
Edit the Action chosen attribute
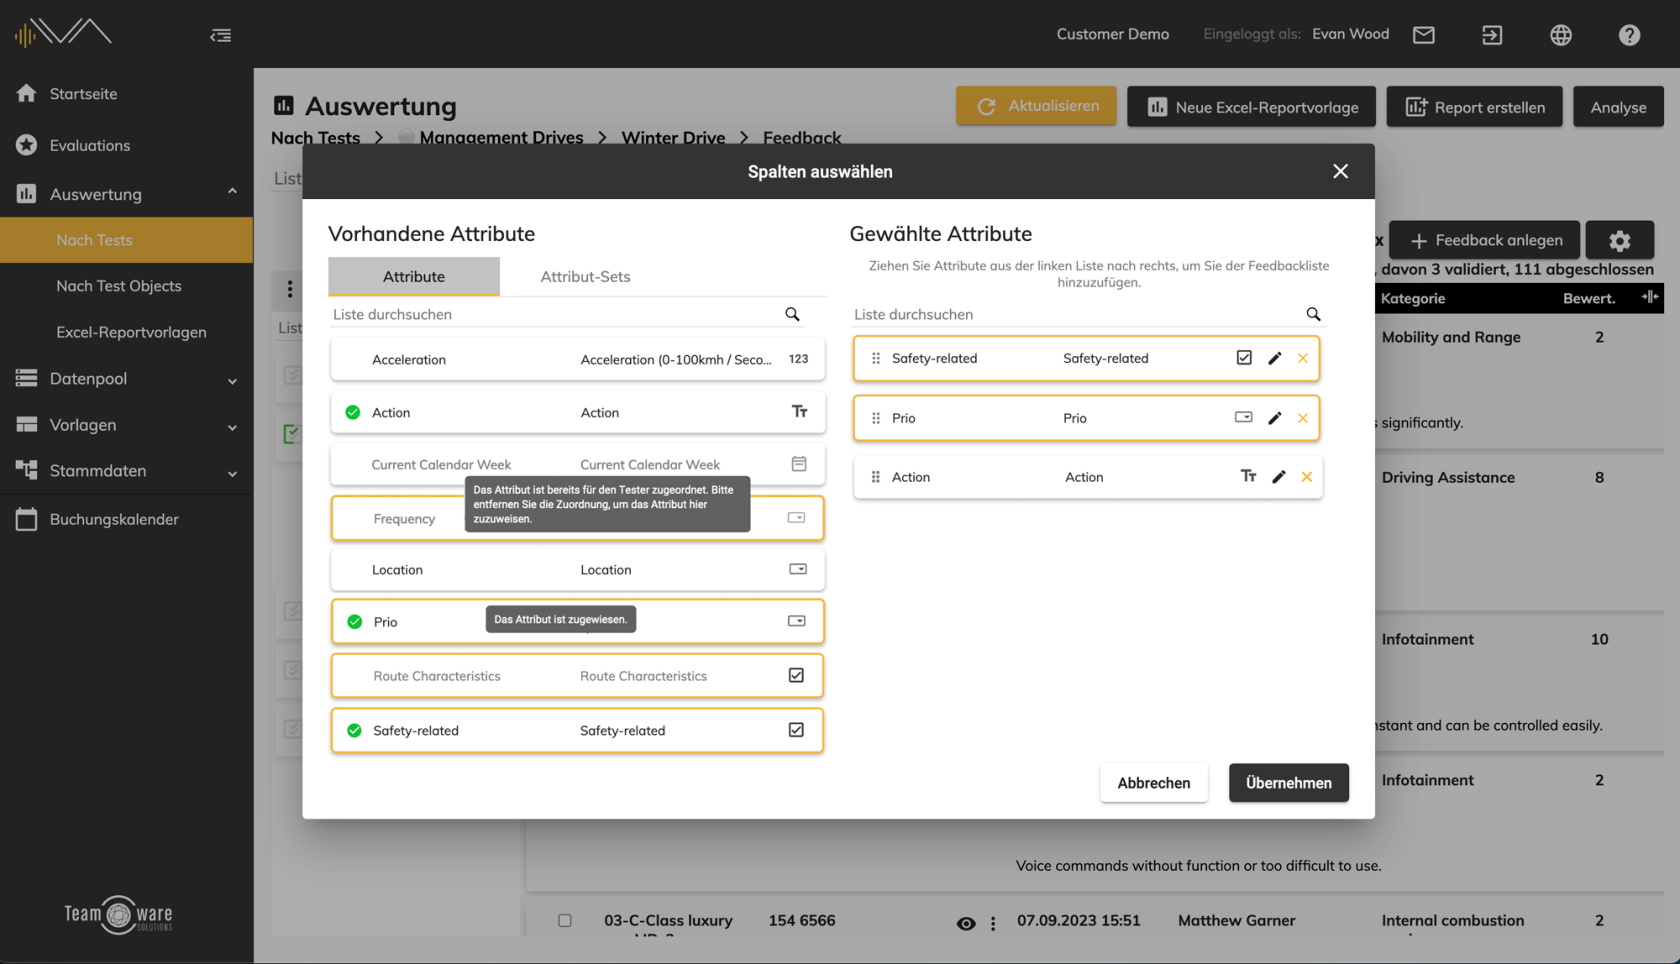[1278, 477]
